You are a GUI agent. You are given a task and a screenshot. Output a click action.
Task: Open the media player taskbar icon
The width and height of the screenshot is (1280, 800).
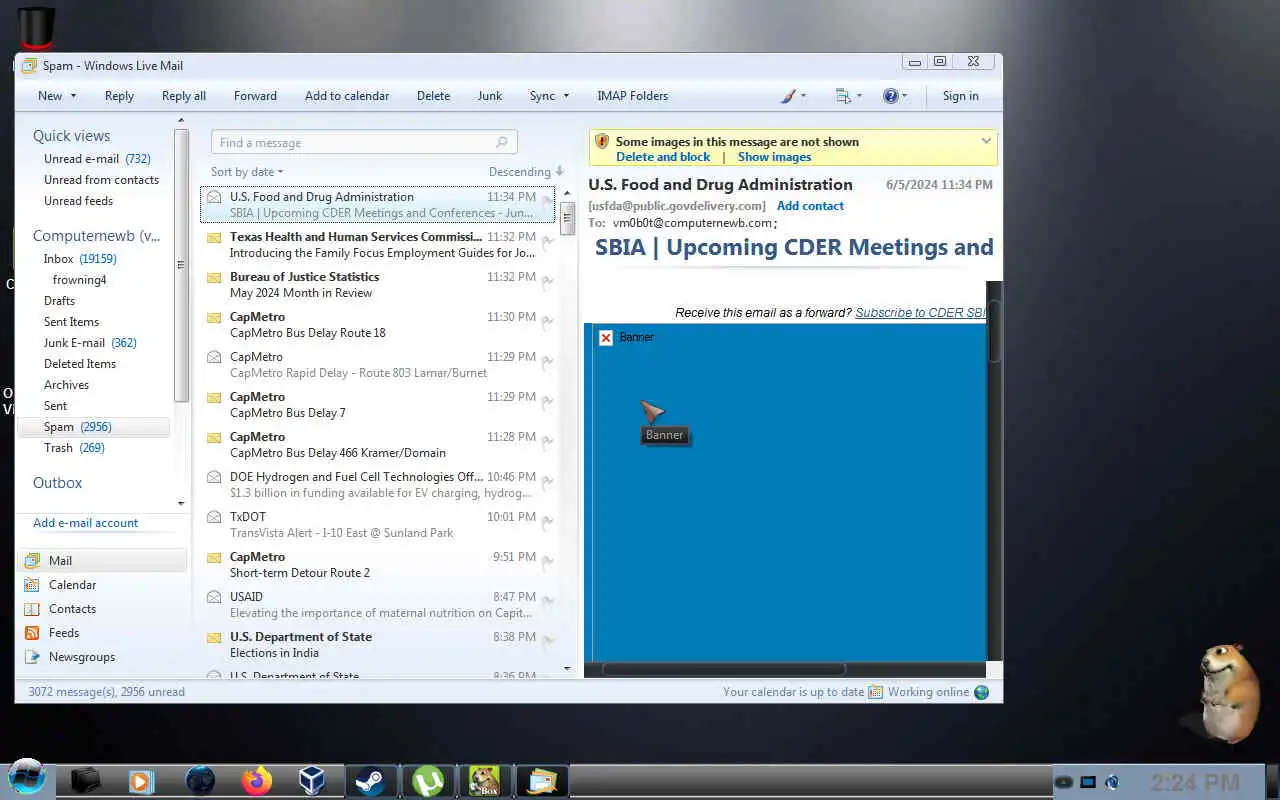point(143,780)
